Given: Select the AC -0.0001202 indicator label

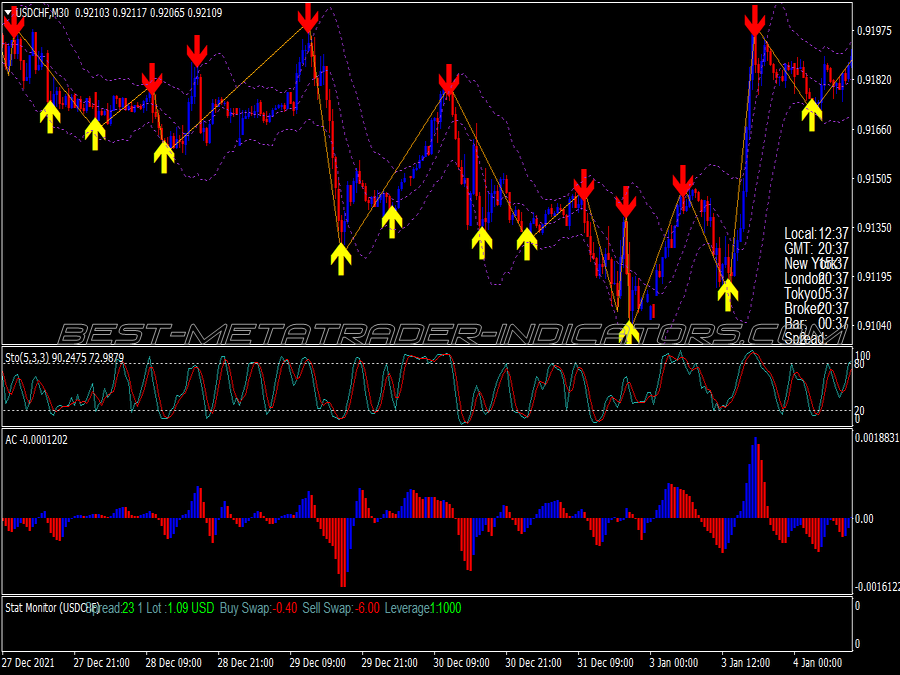Looking at the screenshot, I should tap(36, 440).
